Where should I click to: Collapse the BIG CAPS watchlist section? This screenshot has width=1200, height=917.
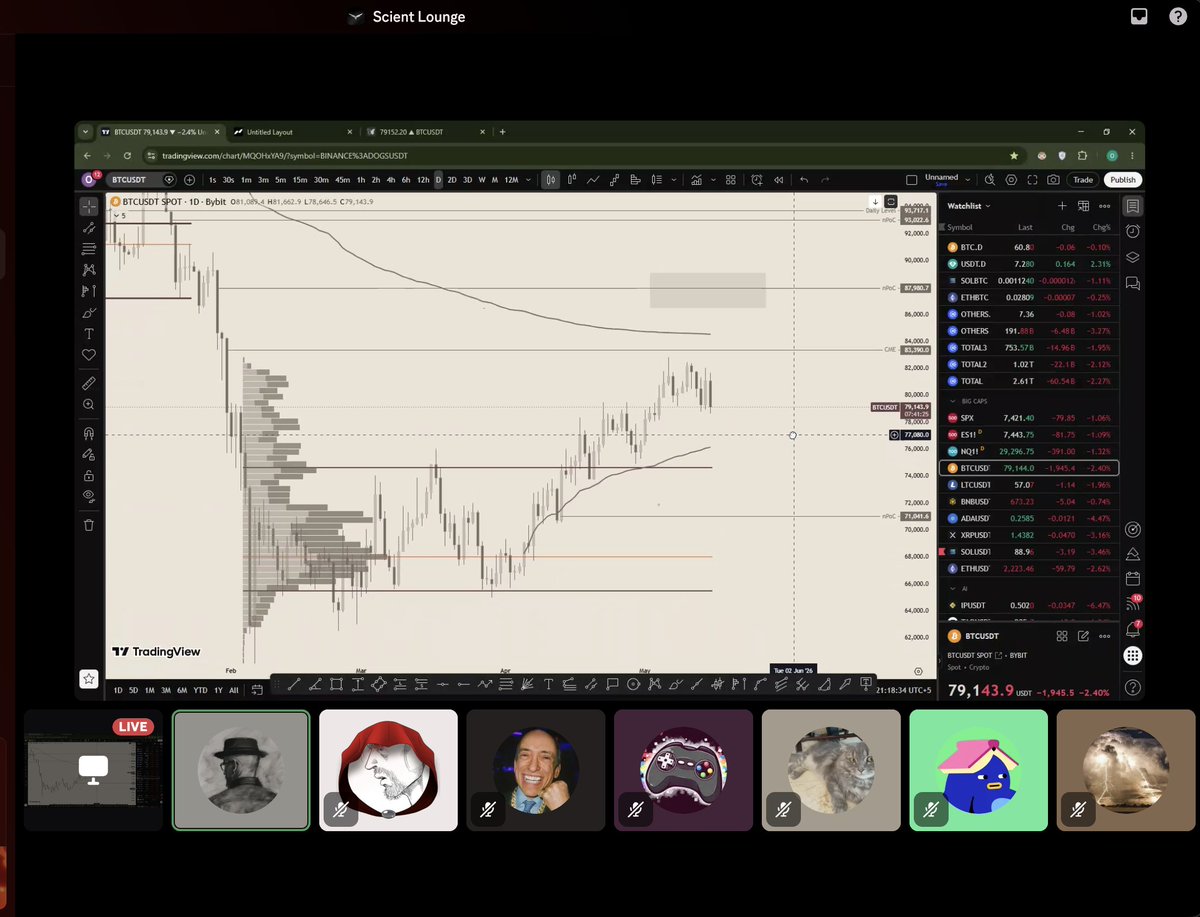[x=952, y=401]
